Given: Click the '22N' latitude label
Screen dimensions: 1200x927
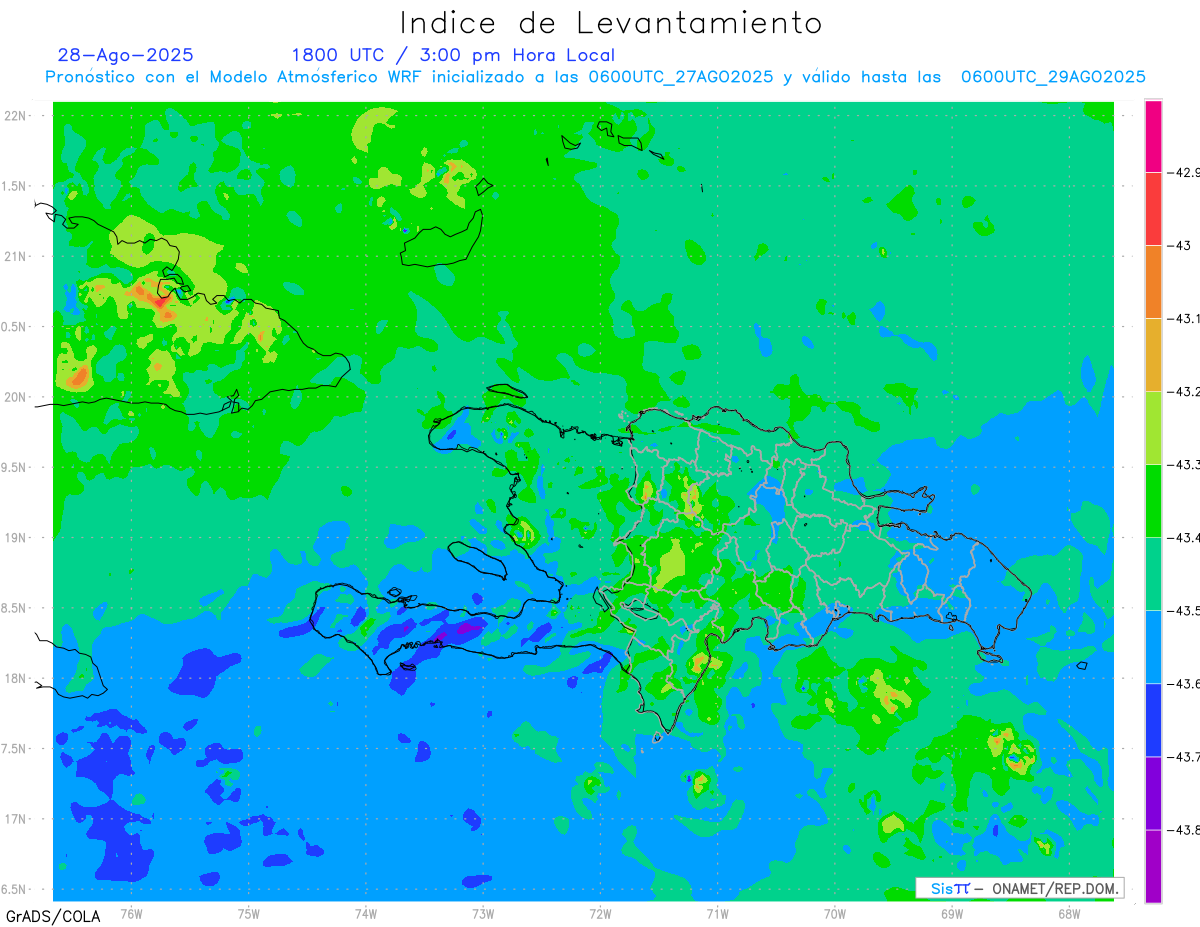Looking at the screenshot, I should [x=15, y=116].
